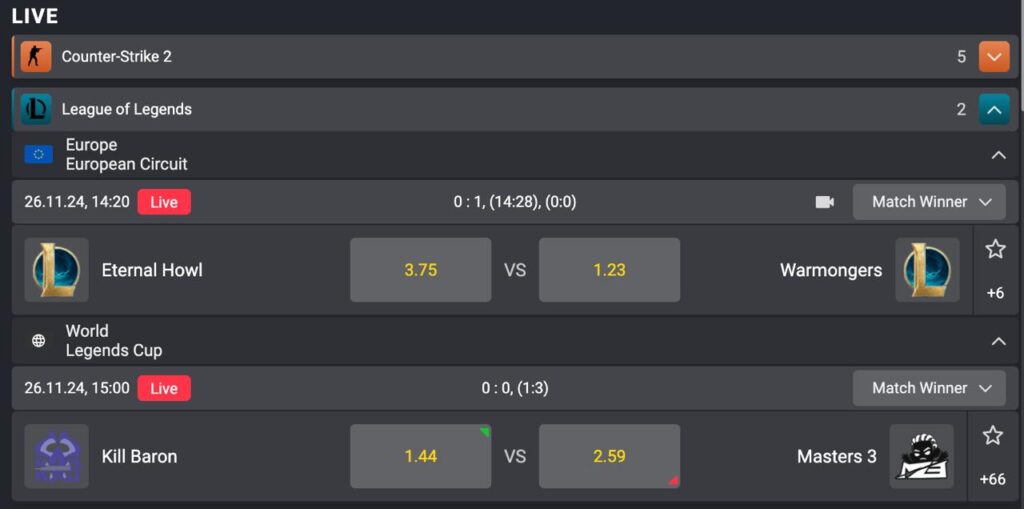The height and width of the screenshot is (509, 1024).
Task: Click the Eternal Howl team logo
Action: 56,270
